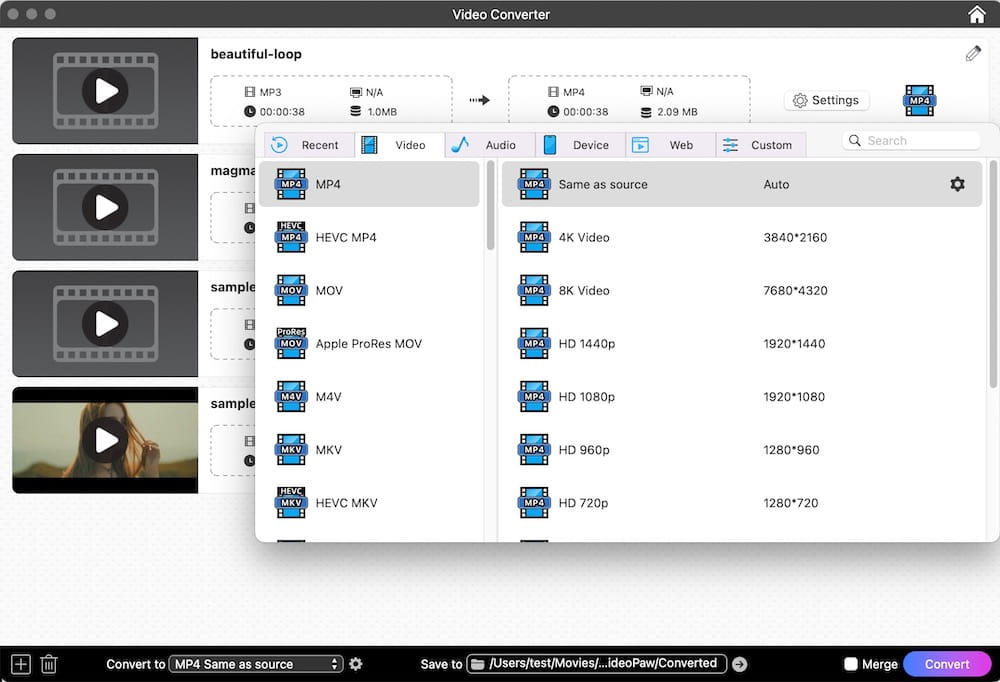The width and height of the screenshot is (1000, 682).
Task: Click the trash icon to remove files
Action: point(48,663)
